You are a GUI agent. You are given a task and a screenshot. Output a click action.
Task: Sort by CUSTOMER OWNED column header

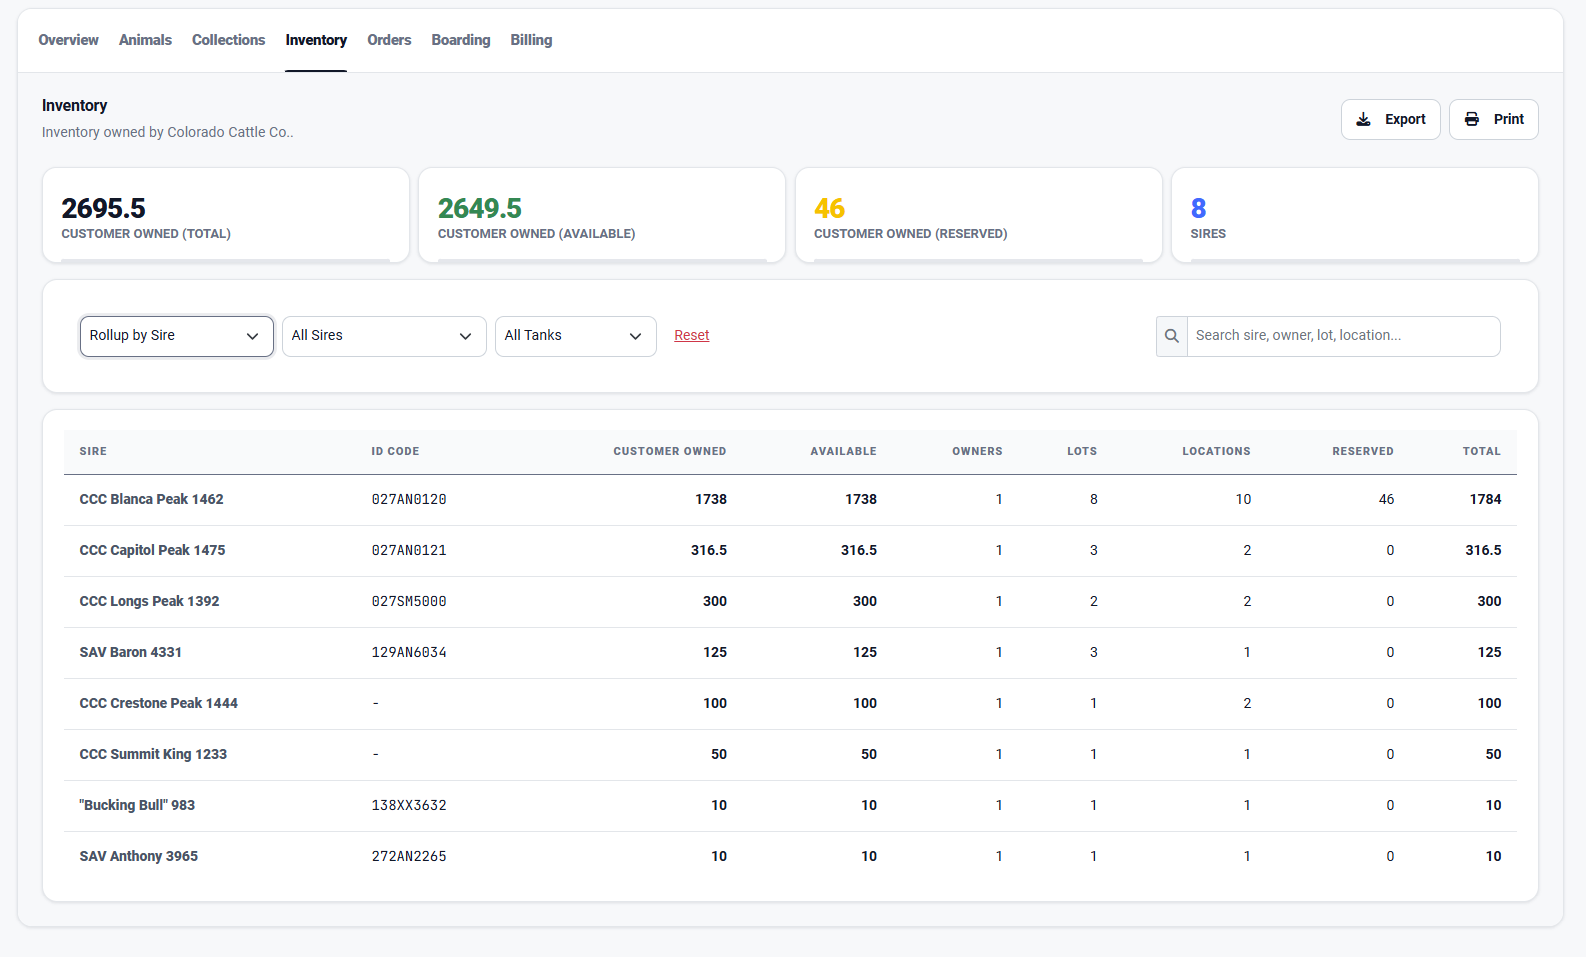coord(670,451)
